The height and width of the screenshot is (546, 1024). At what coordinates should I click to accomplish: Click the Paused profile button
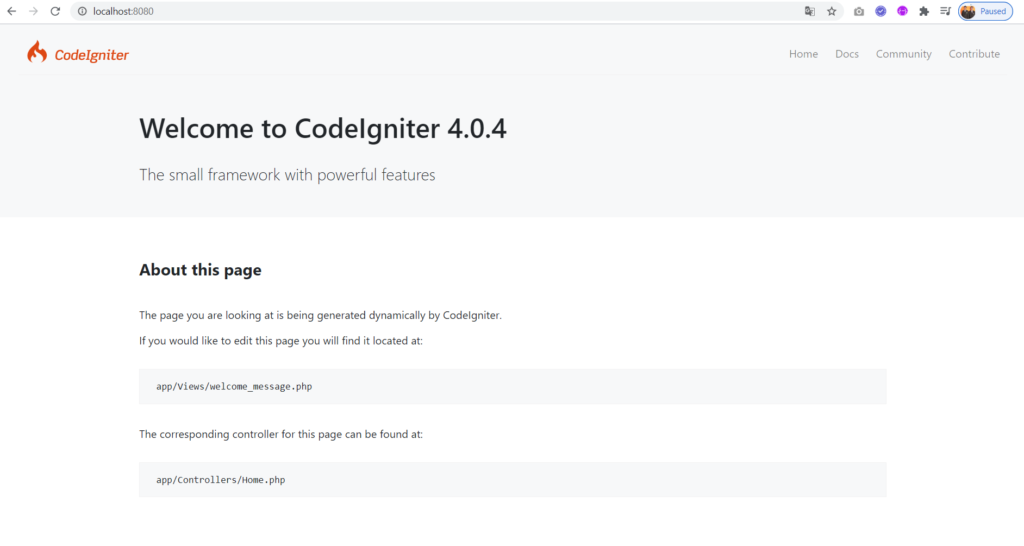coord(985,11)
